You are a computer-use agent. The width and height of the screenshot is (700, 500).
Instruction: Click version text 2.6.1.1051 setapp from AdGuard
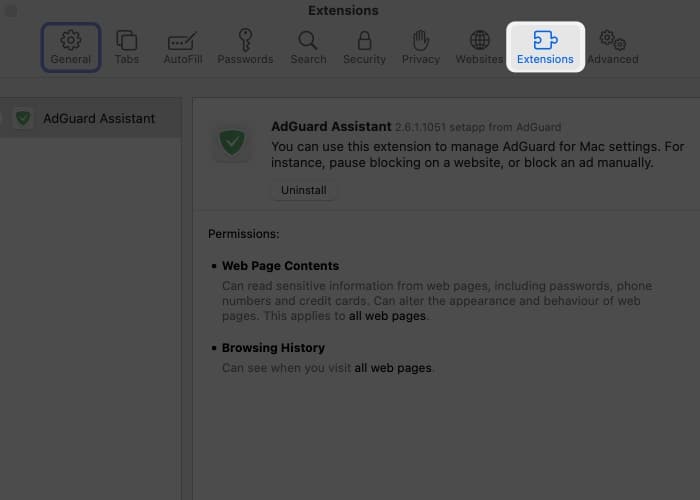click(x=478, y=127)
